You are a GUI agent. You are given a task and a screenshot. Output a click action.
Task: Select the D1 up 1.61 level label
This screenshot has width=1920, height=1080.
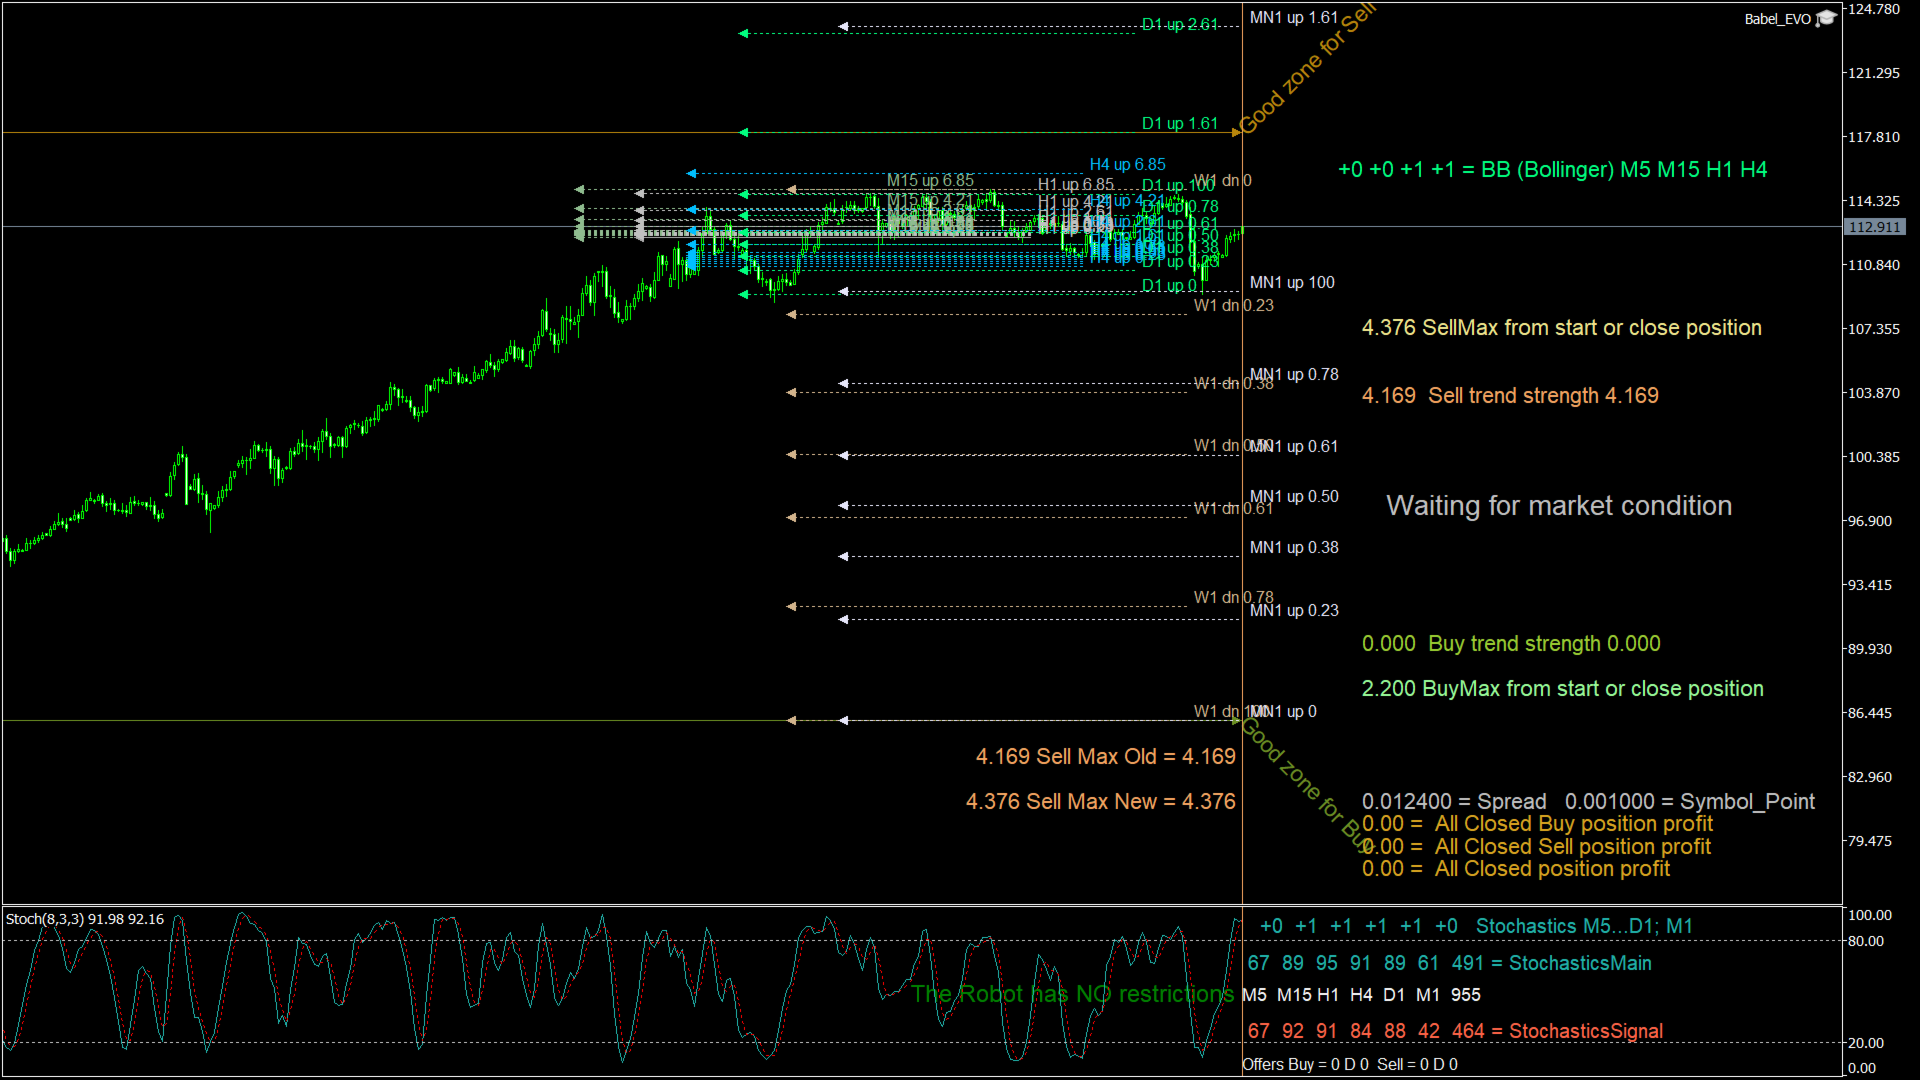(1180, 124)
